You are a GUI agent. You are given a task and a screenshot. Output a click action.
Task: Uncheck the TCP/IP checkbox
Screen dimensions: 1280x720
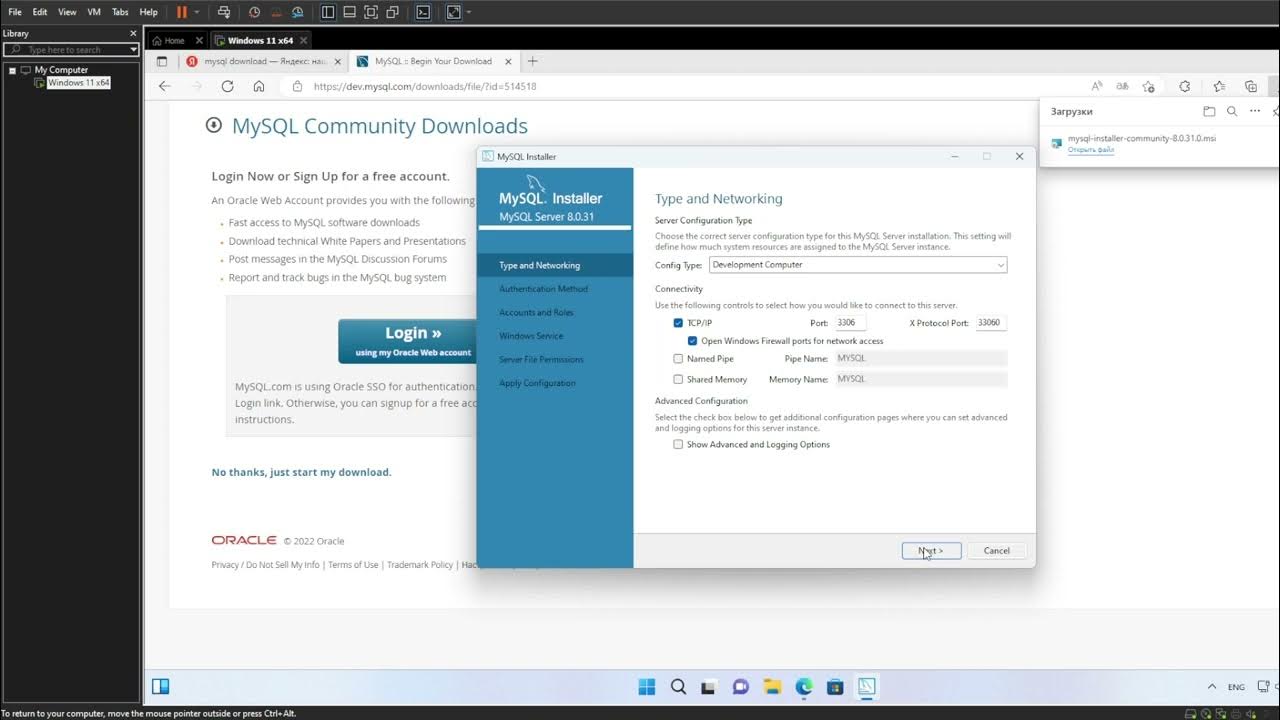click(x=678, y=323)
